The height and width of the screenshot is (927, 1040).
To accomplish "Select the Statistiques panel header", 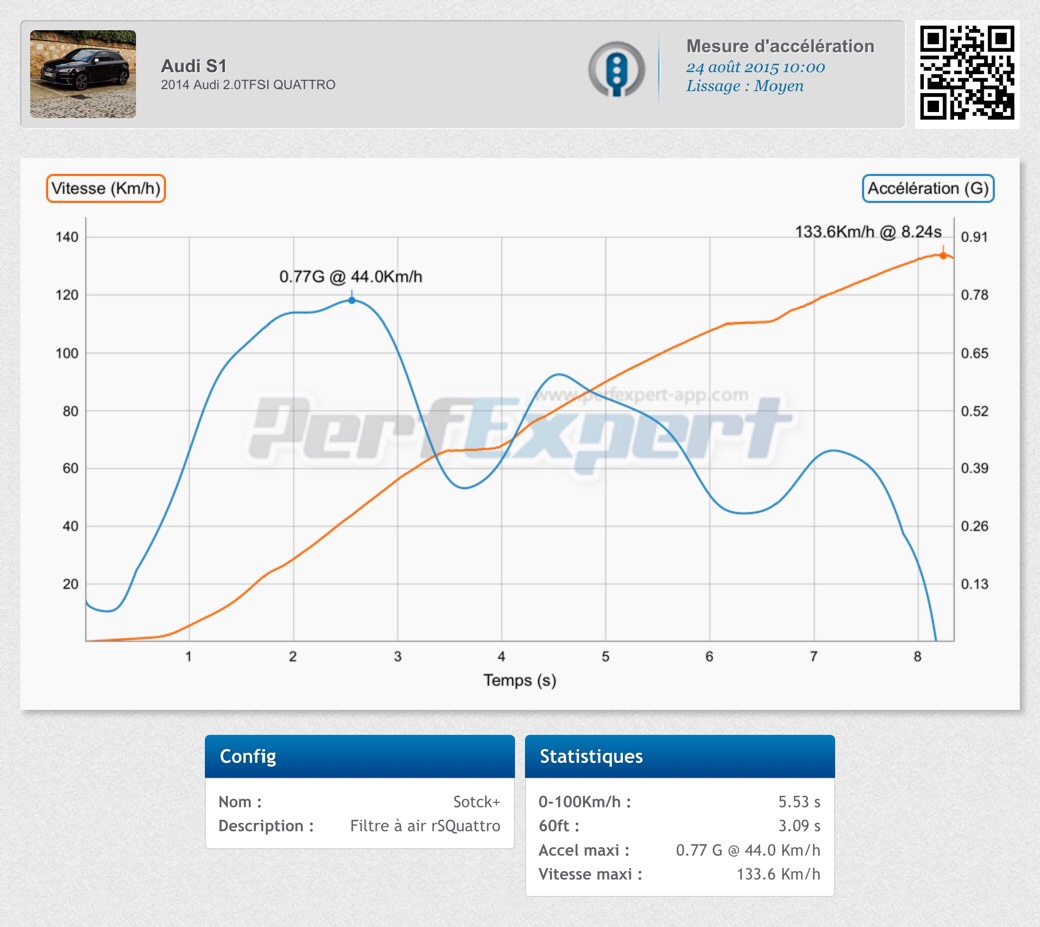I will coord(679,757).
